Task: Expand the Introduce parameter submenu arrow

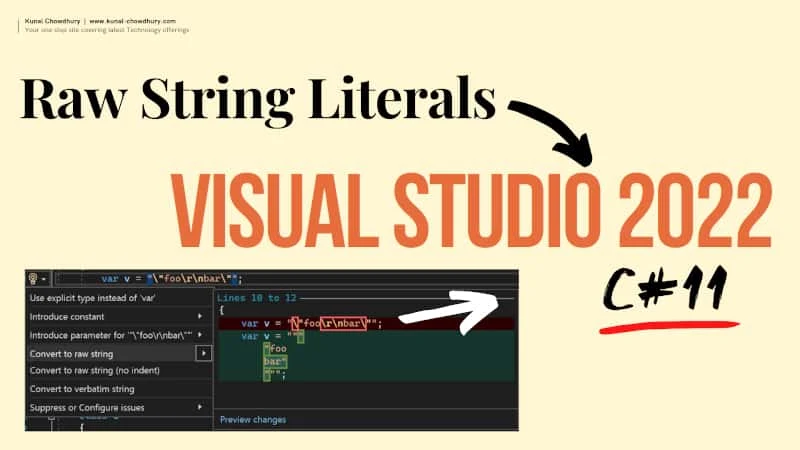Action: point(200,335)
